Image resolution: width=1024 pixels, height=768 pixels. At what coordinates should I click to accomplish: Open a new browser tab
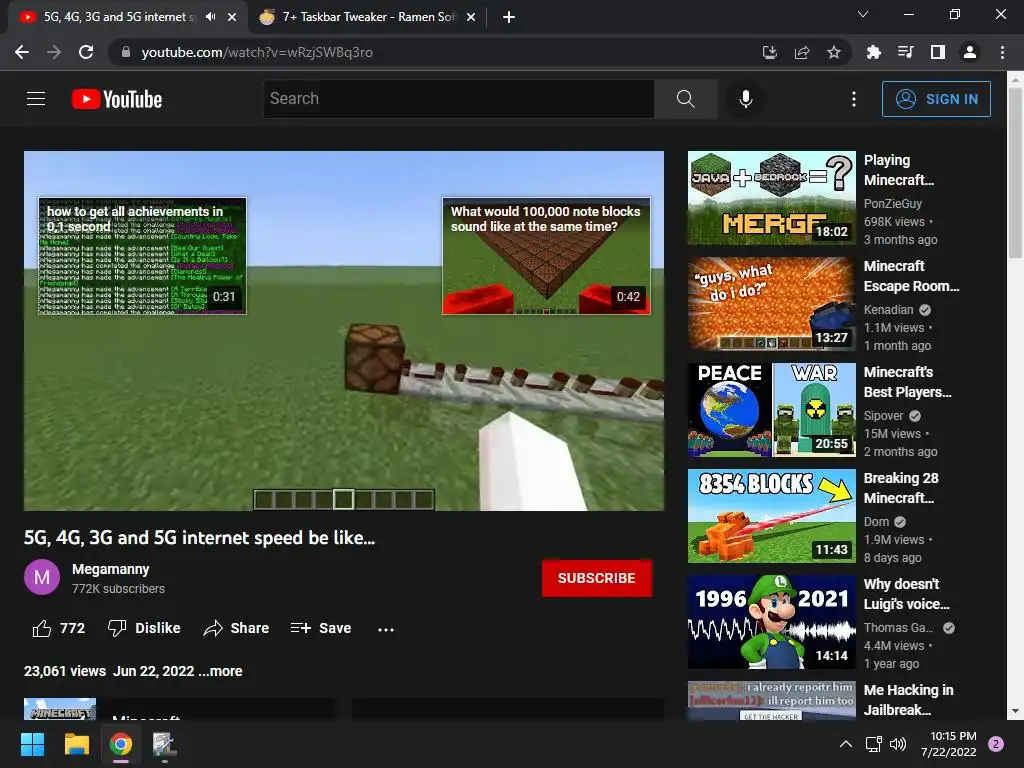(509, 17)
